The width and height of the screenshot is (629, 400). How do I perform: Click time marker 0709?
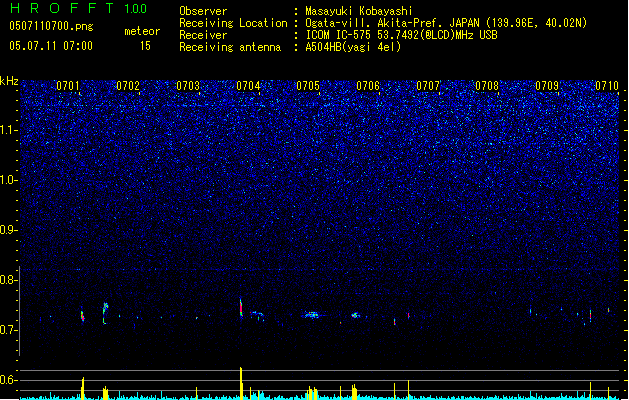547,86
